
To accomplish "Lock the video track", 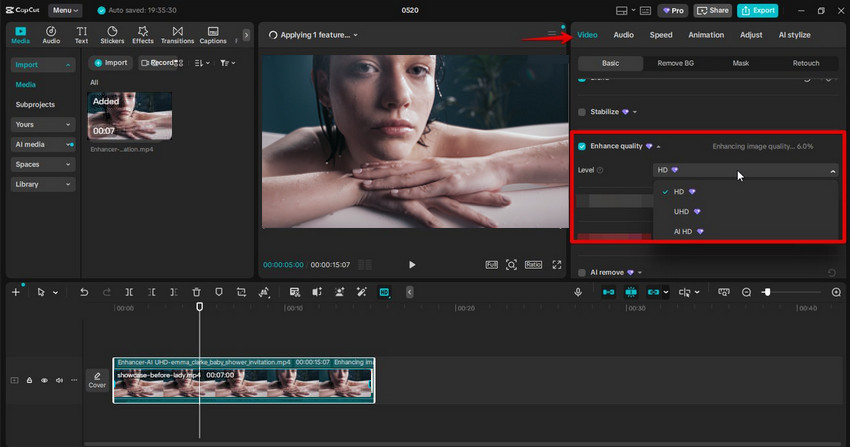I will pyautogui.click(x=29, y=380).
